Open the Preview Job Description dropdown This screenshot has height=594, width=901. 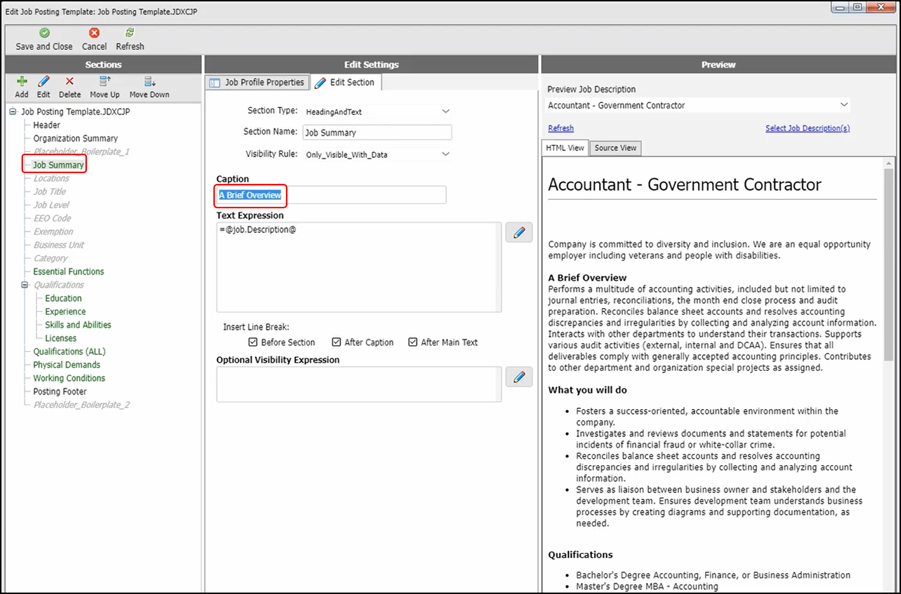[x=844, y=105]
